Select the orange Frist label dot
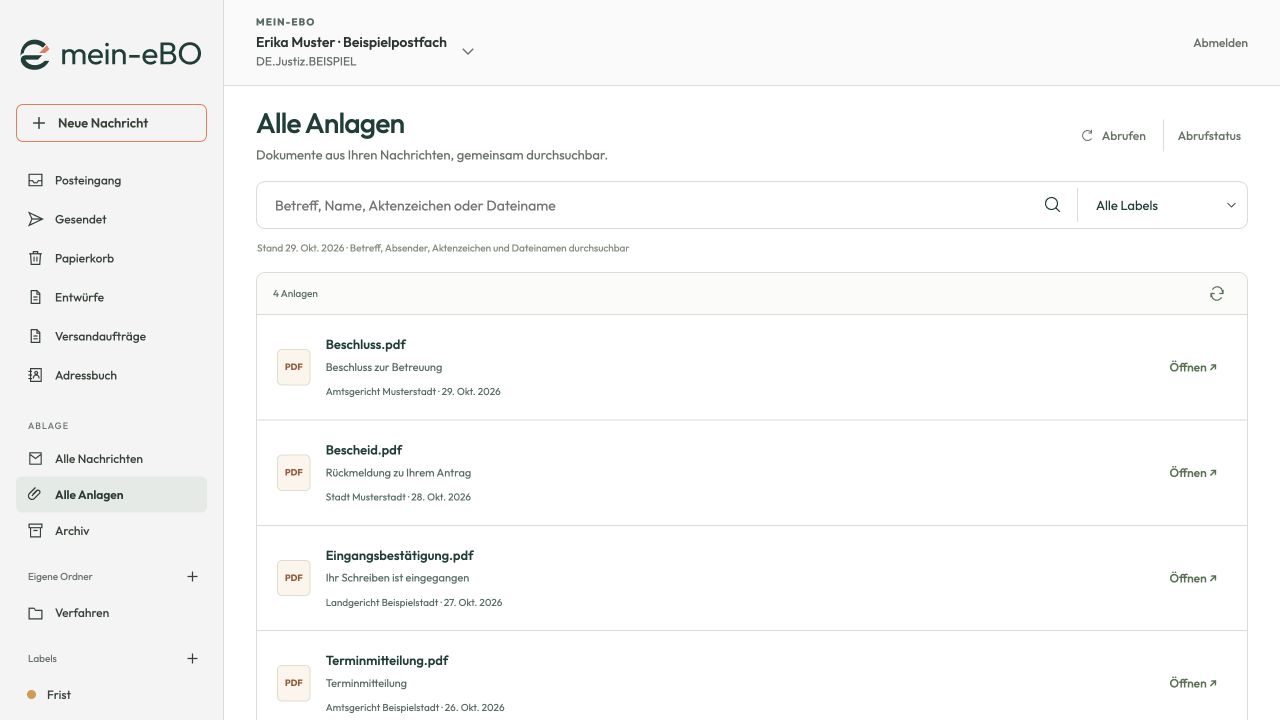The width and height of the screenshot is (1280, 720). pyautogui.click(x=32, y=695)
